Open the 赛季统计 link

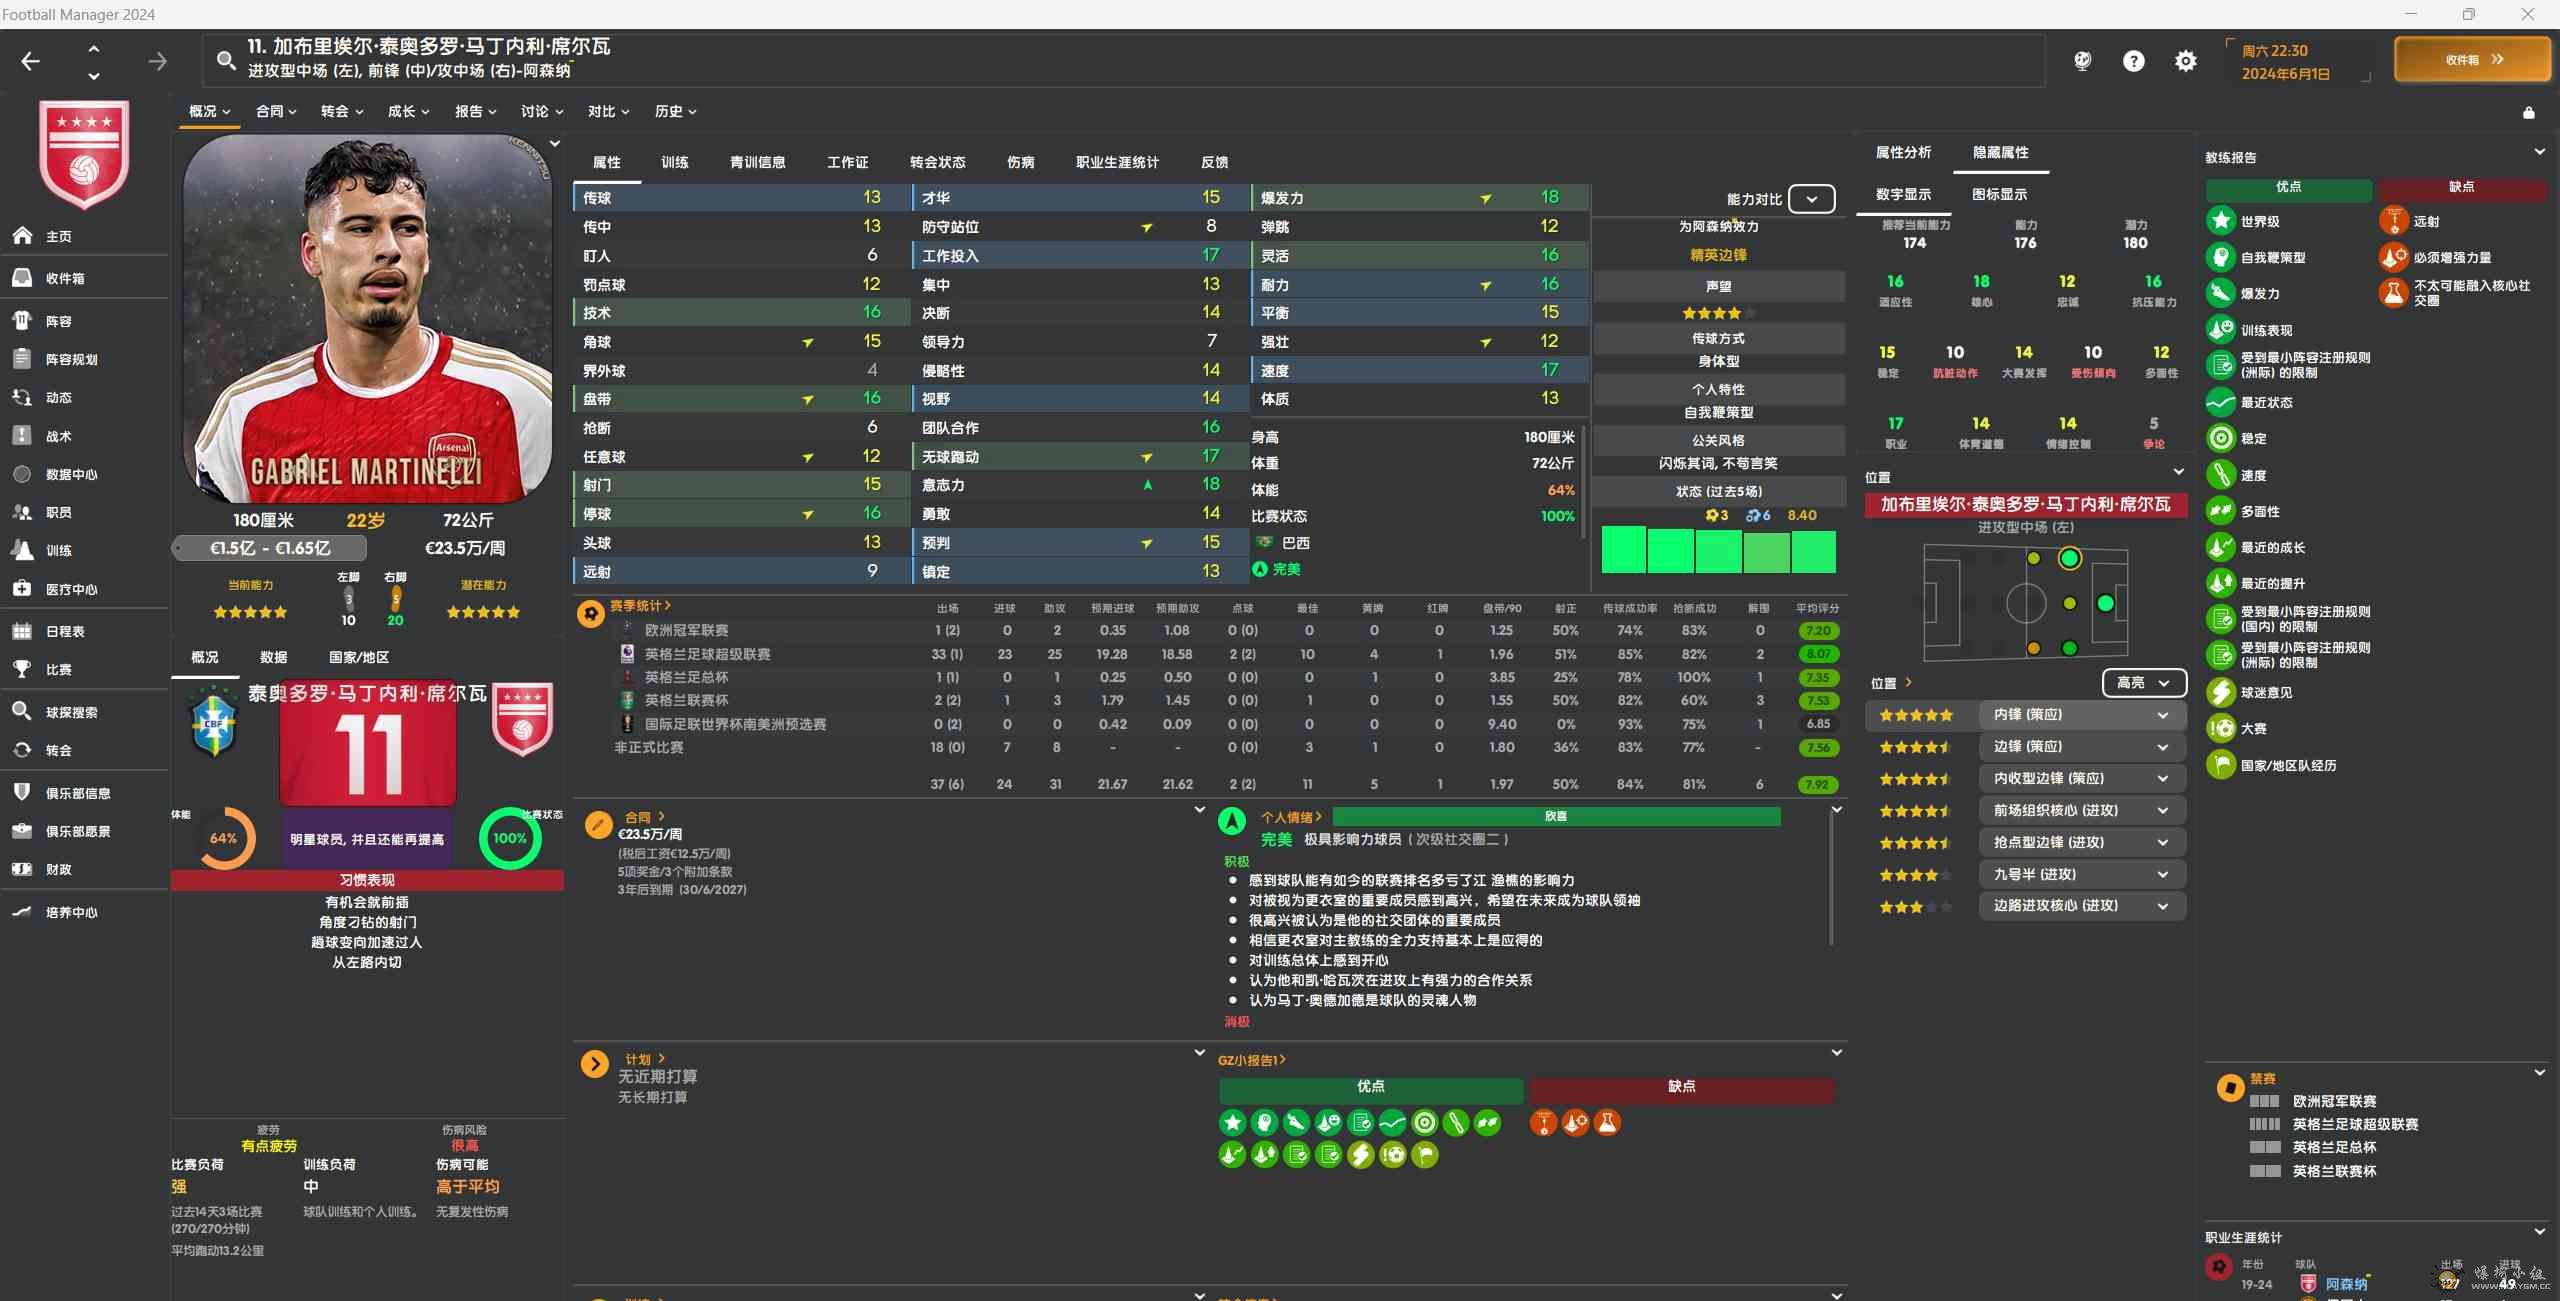coord(640,605)
